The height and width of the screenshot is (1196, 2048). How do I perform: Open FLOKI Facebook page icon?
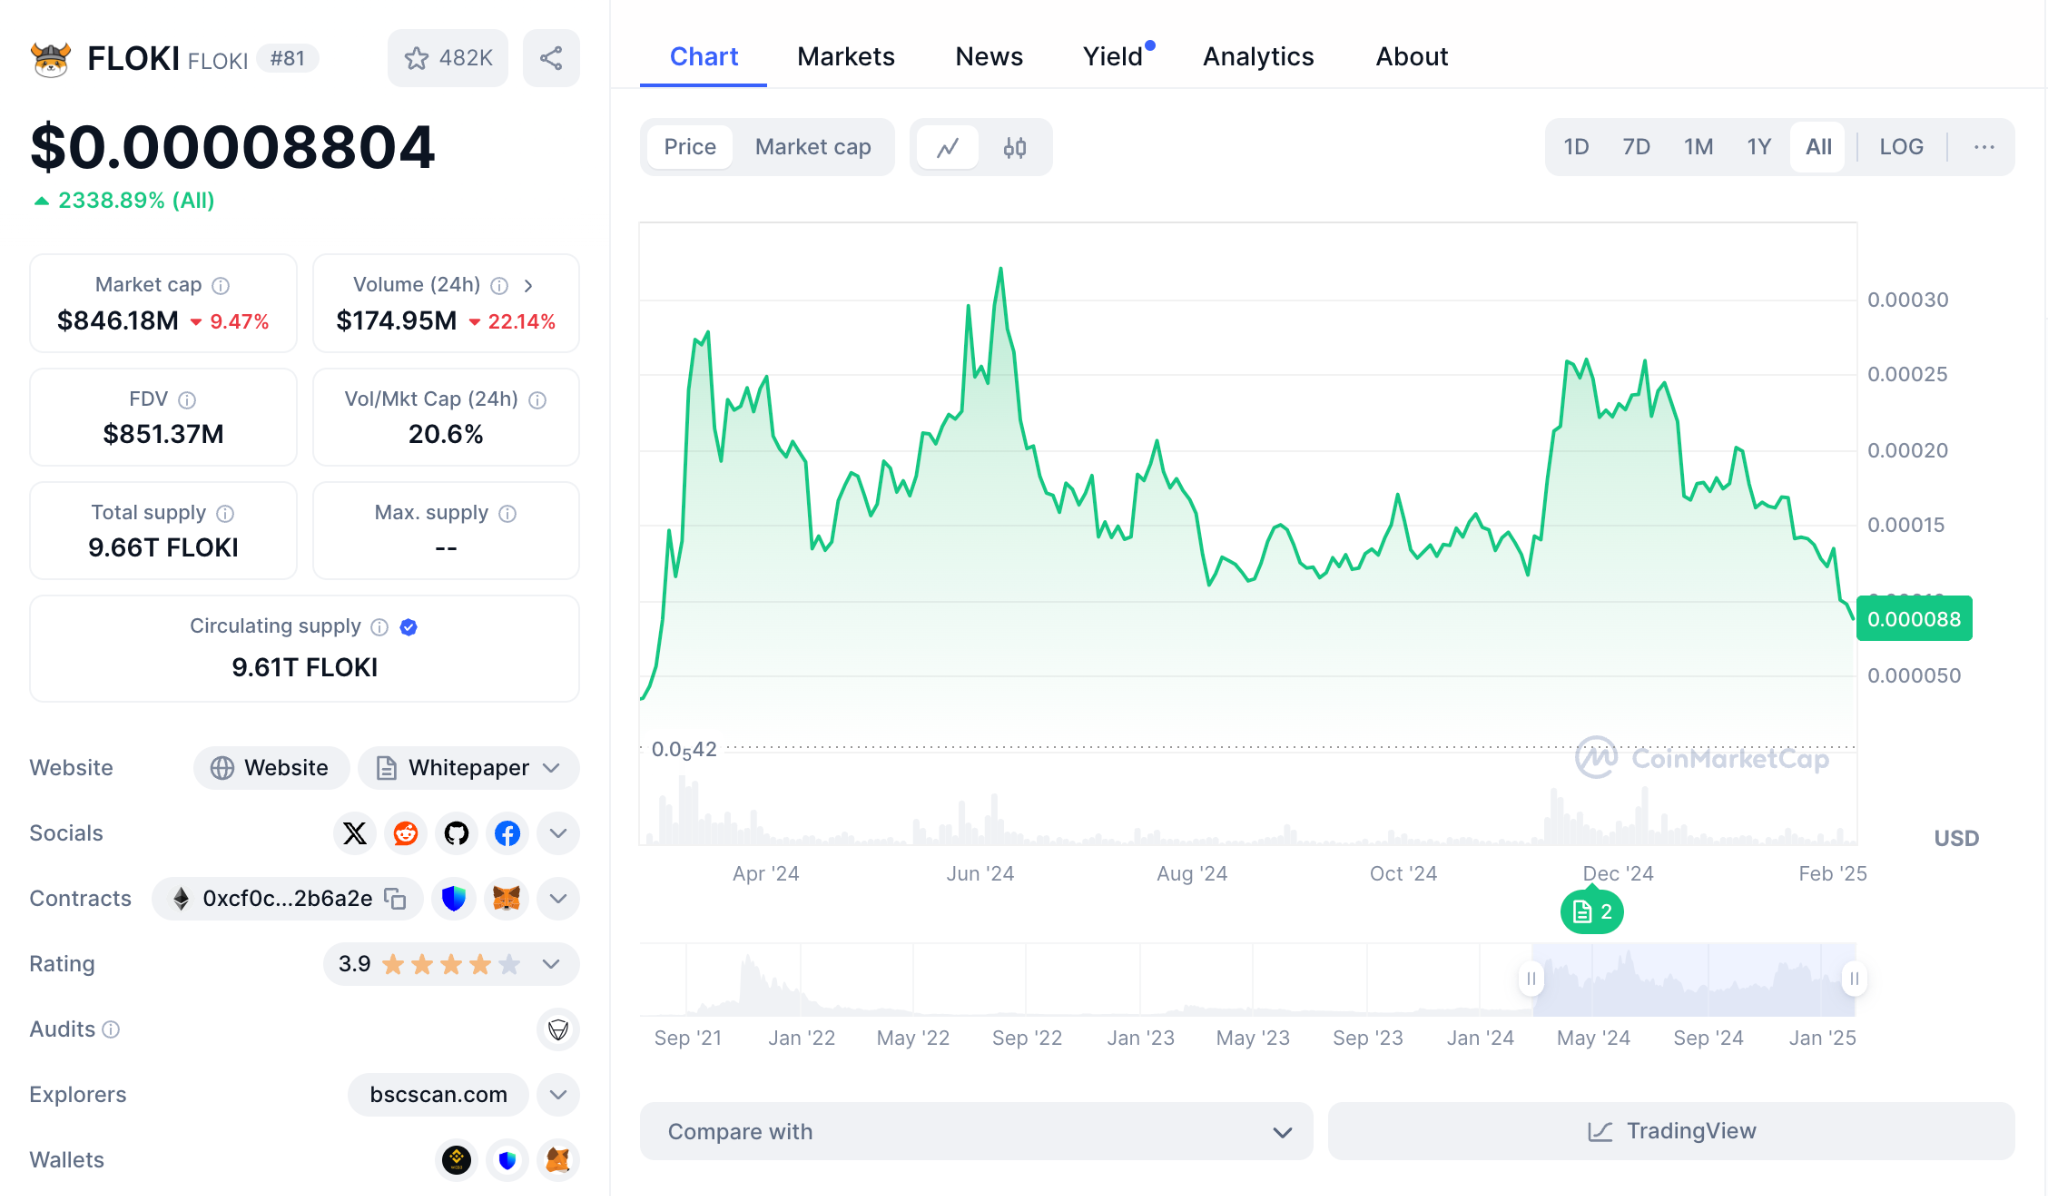coord(508,833)
